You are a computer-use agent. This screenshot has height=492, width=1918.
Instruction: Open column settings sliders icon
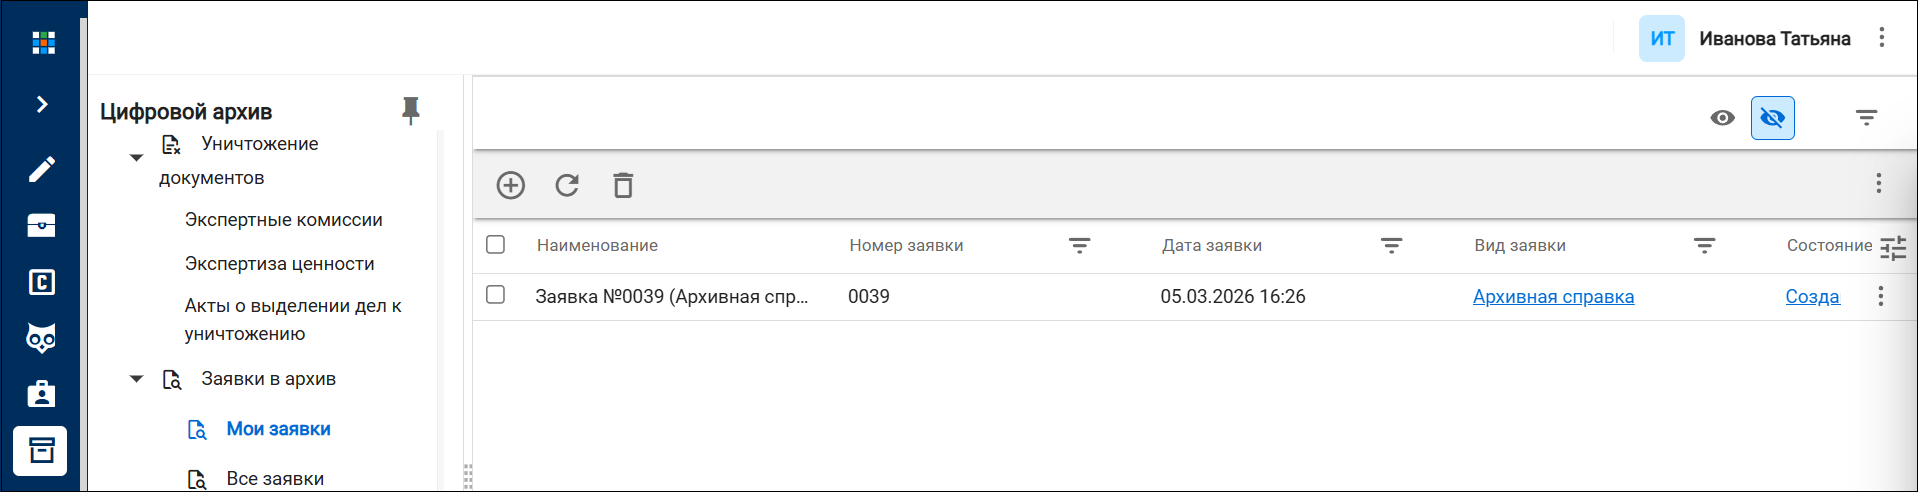click(x=1893, y=247)
